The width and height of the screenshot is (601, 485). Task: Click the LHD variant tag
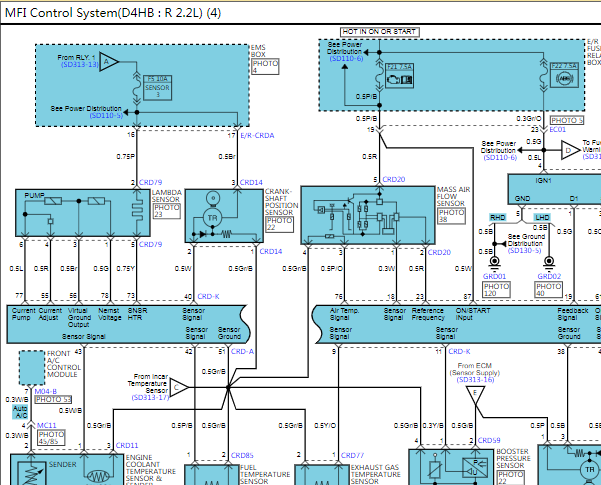pyautogui.click(x=542, y=217)
